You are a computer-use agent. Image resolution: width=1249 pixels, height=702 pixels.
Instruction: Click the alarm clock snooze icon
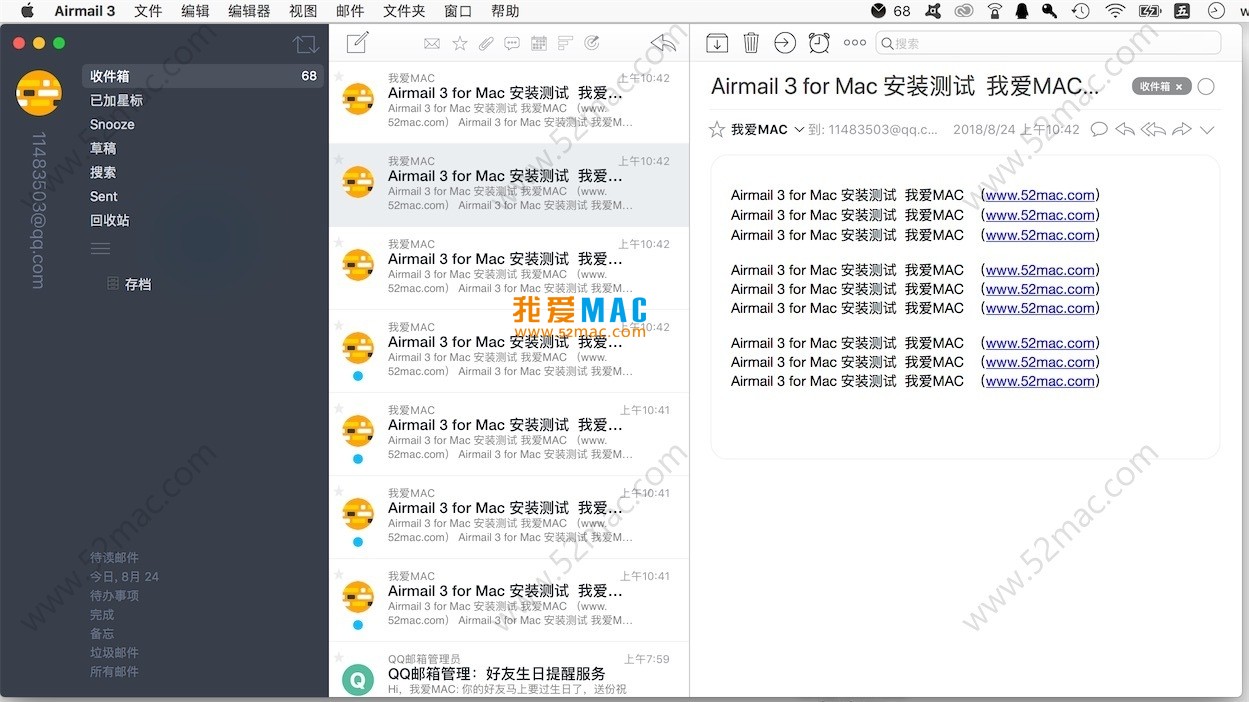819,42
